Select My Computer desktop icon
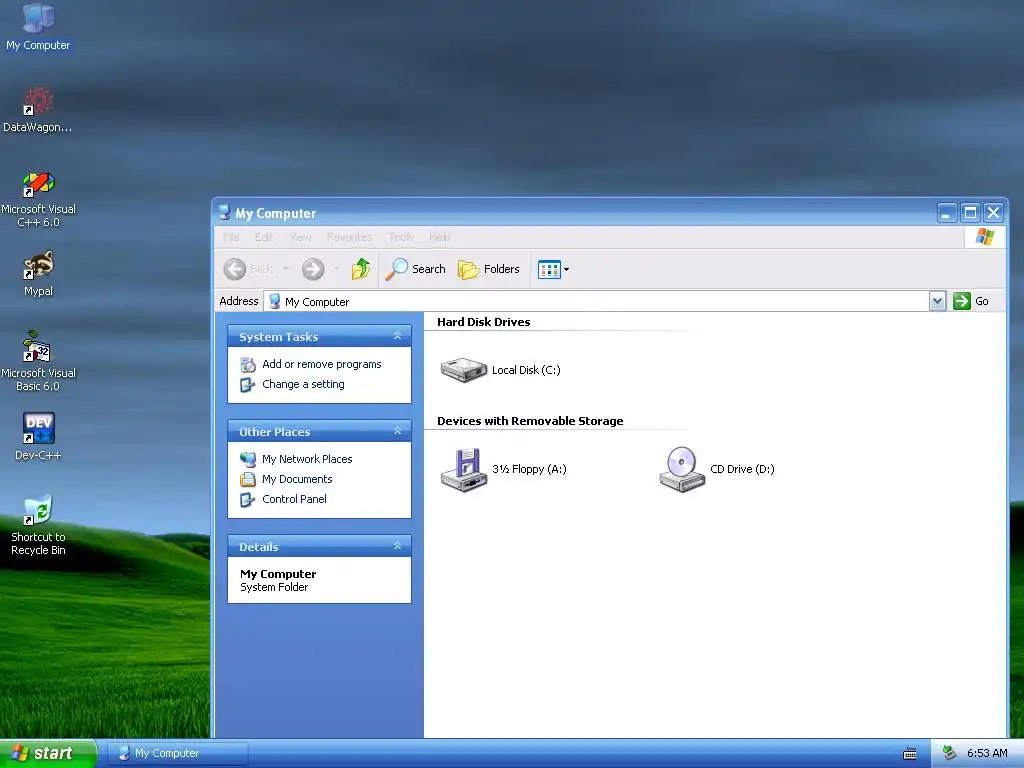Screen dimensions: 1024x768 pyautogui.click(x=38, y=27)
